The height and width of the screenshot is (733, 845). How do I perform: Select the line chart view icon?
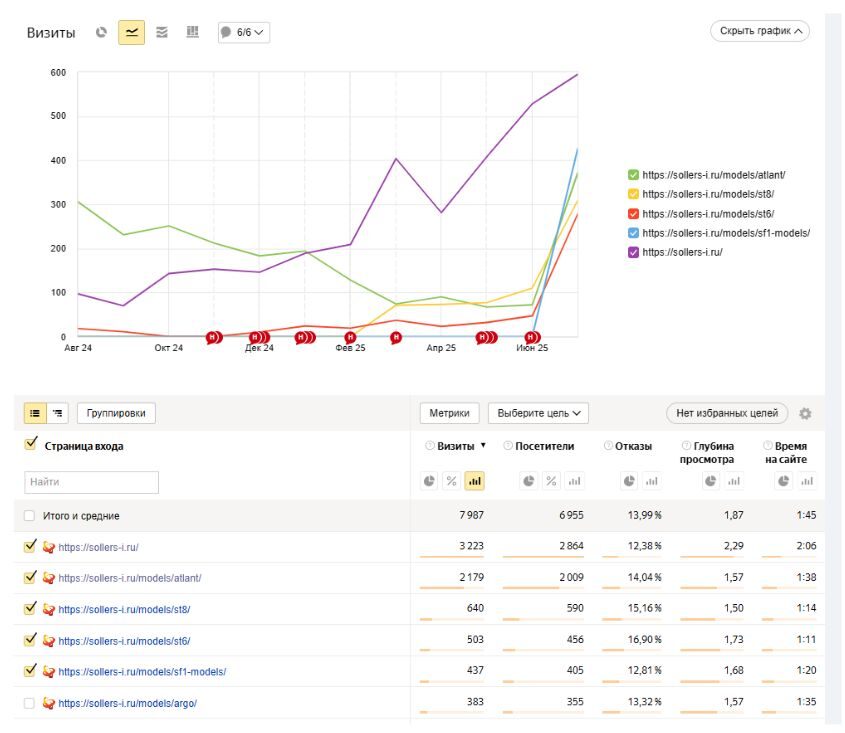tap(131, 32)
